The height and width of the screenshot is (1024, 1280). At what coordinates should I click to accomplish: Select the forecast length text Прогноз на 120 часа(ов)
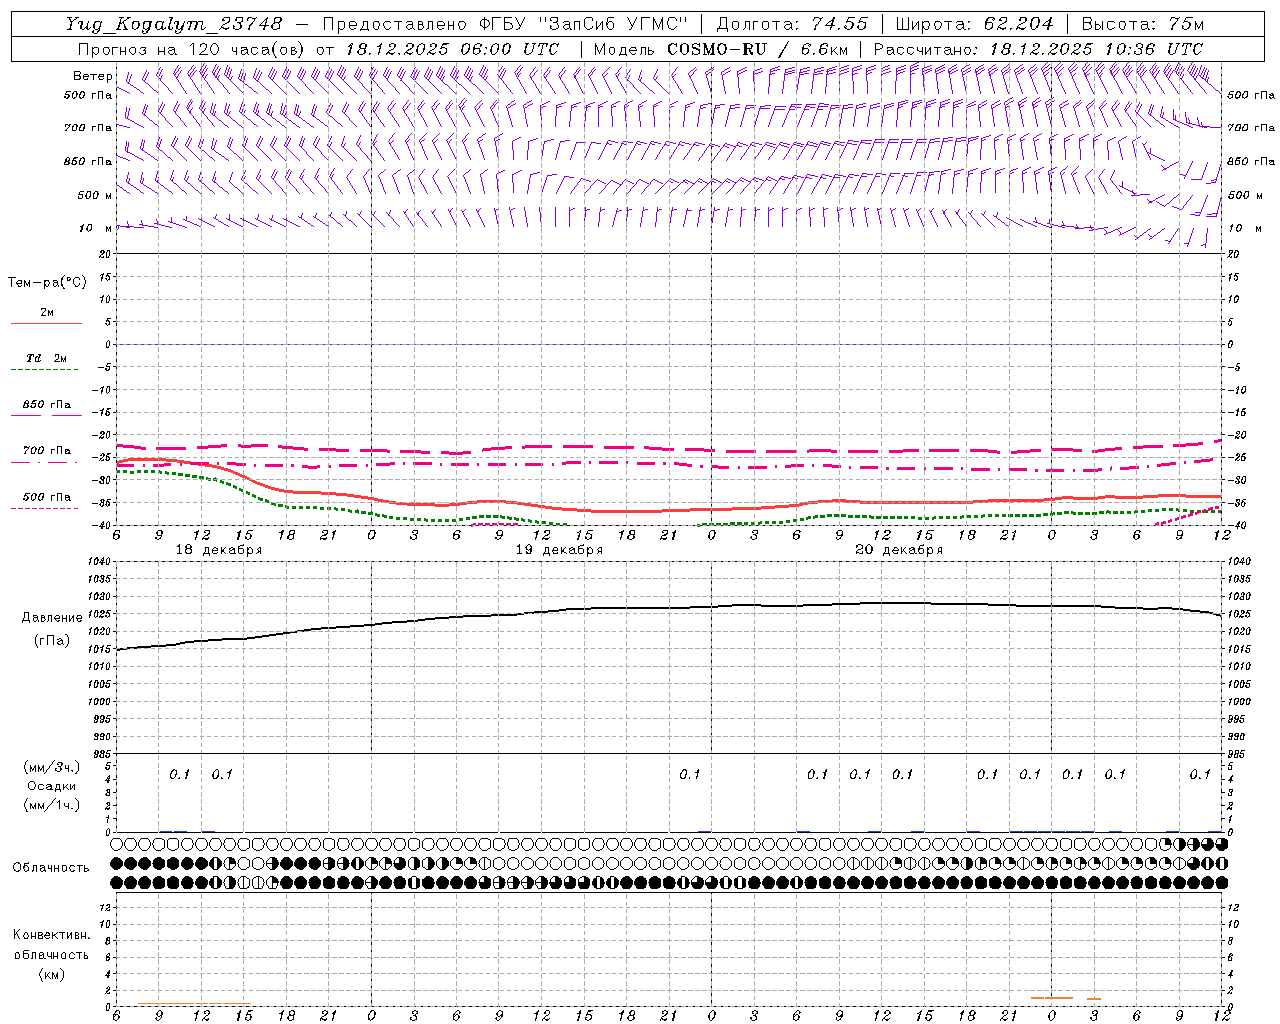click(192, 49)
